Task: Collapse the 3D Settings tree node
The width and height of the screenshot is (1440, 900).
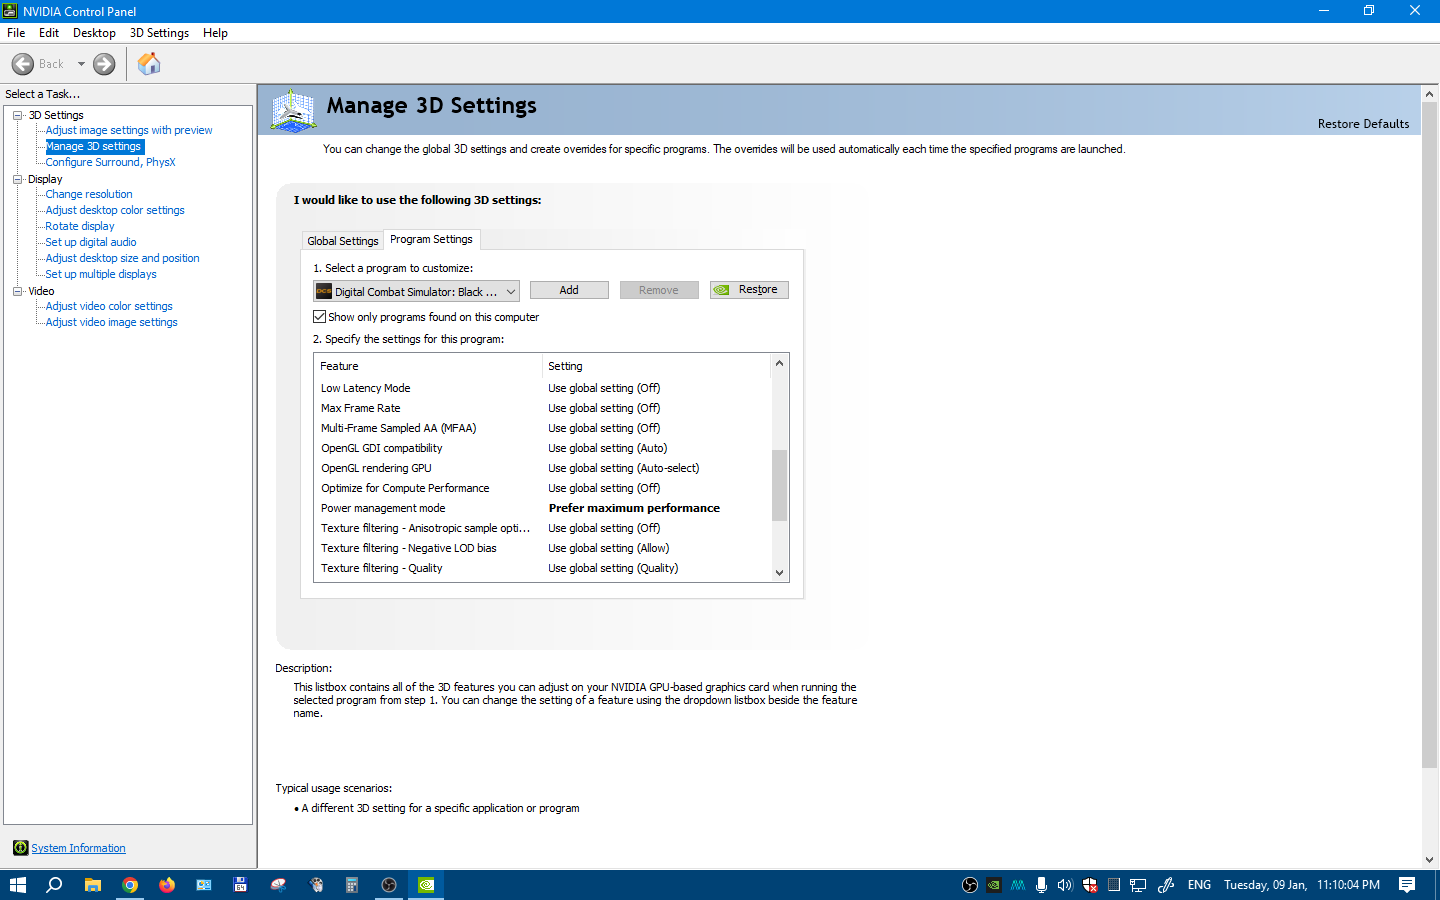Action: pyautogui.click(x=18, y=115)
